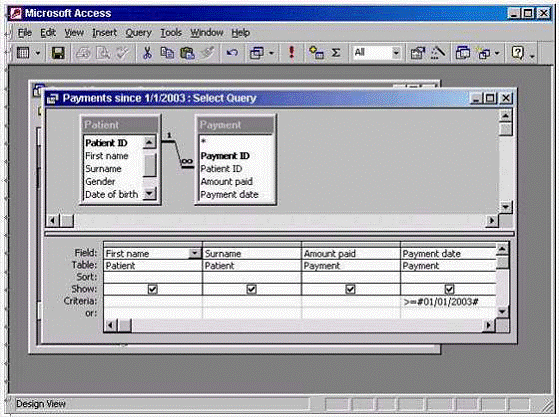
Task: Open the New Object dropdown arrow
Action: pos(497,53)
